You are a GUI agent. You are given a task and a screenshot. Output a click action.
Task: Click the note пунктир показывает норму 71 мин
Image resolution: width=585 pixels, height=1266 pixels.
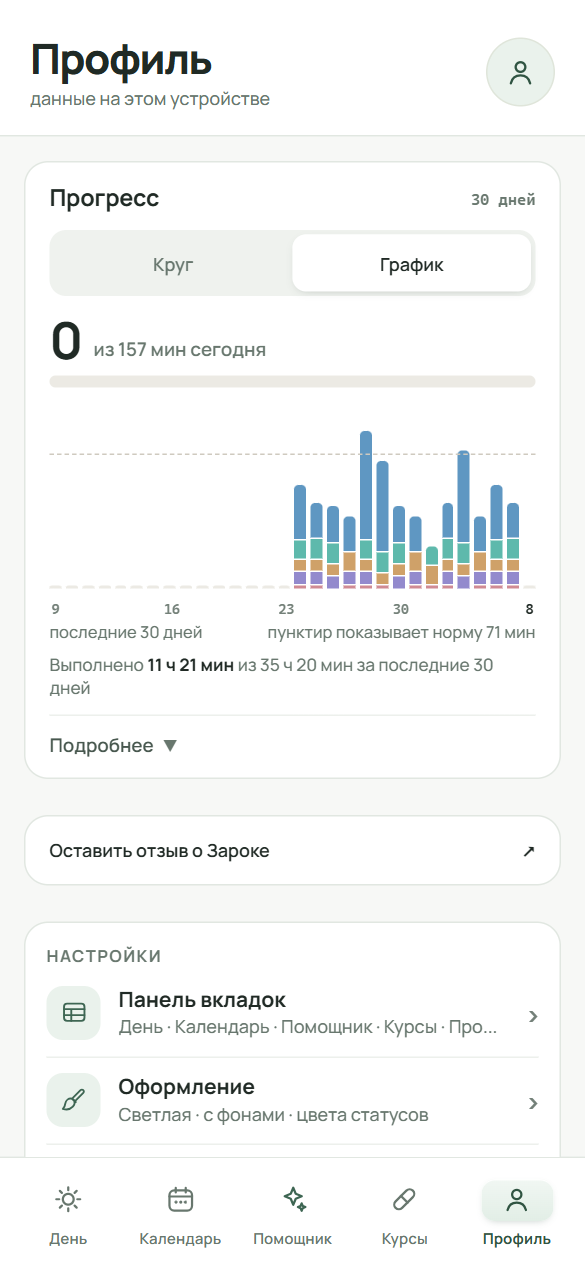click(401, 632)
